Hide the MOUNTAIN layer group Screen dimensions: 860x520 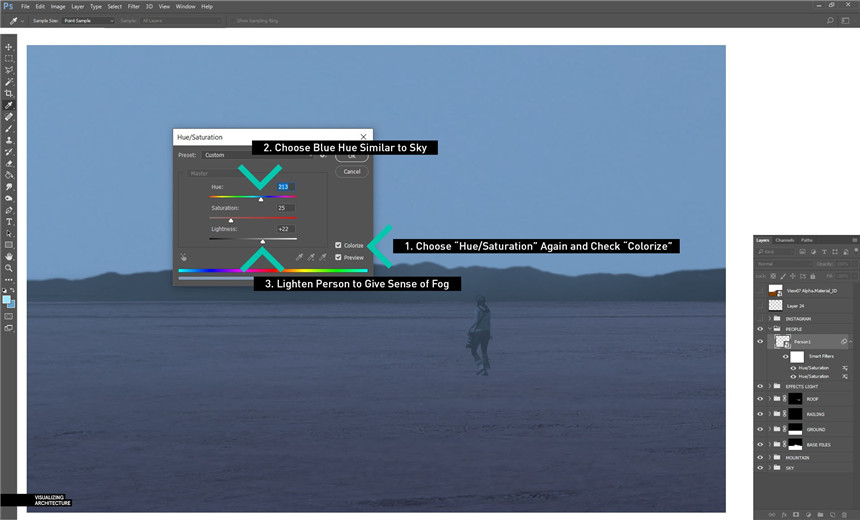click(x=760, y=458)
